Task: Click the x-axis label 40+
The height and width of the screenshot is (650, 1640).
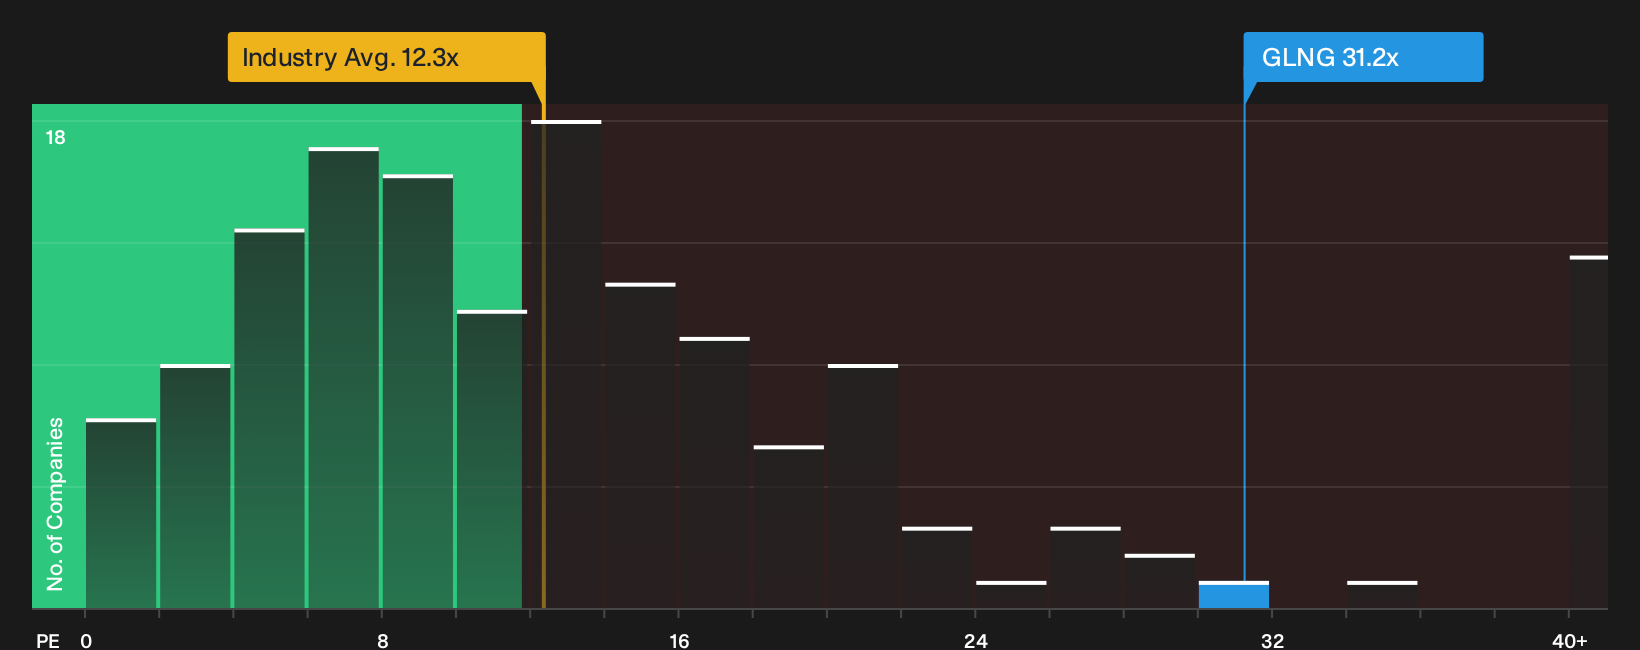Action: coord(1569,640)
